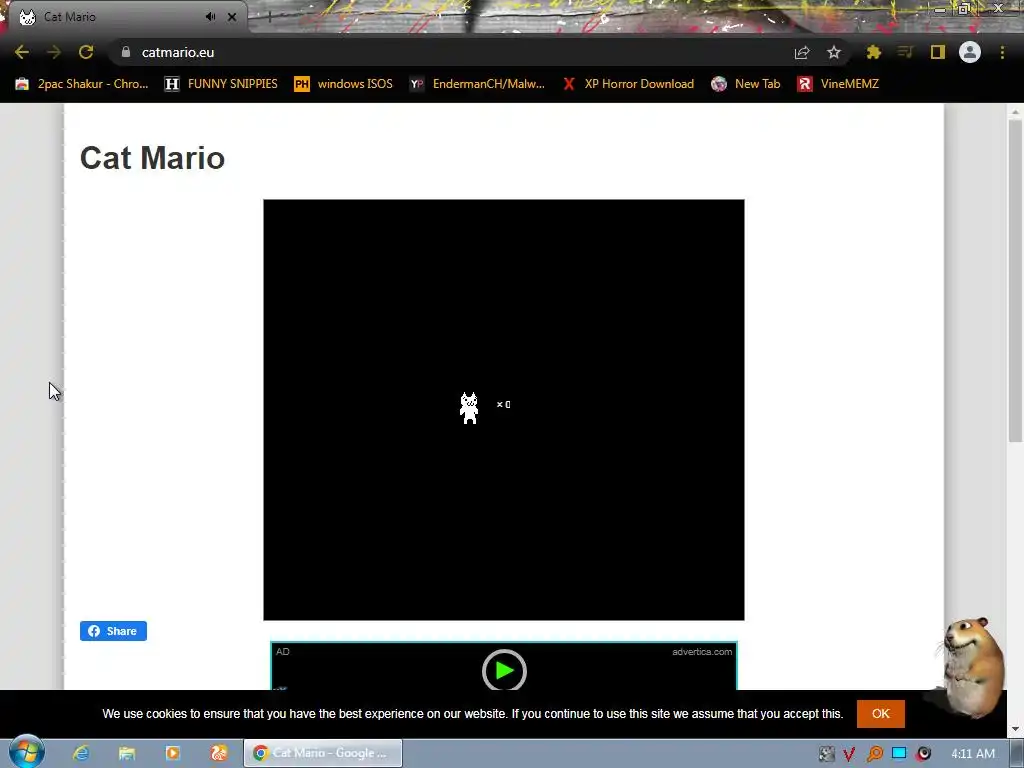
Task: Mute the Cat Mario tab audio icon
Action: 210,17
